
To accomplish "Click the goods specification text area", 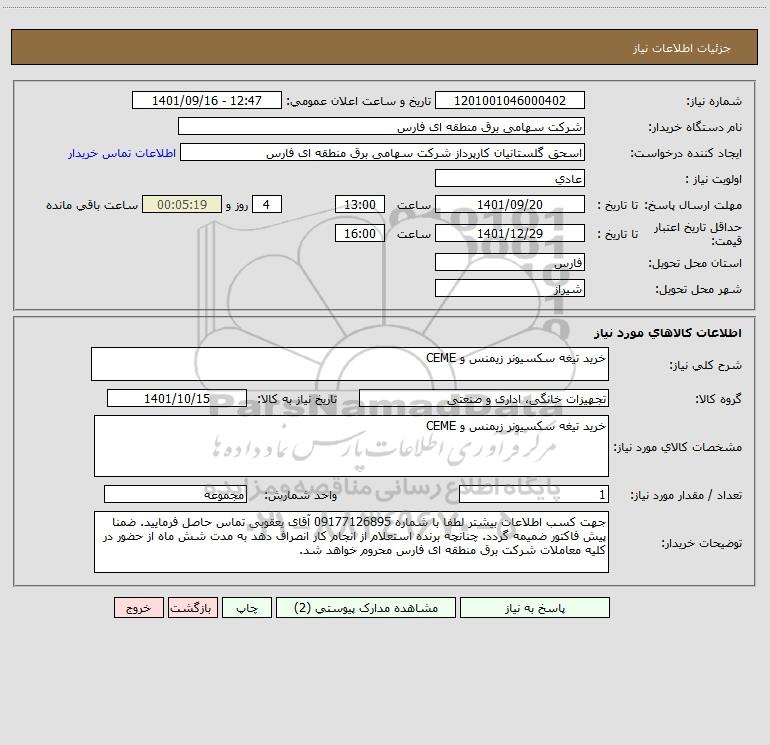I will click(x=351, y=446).
